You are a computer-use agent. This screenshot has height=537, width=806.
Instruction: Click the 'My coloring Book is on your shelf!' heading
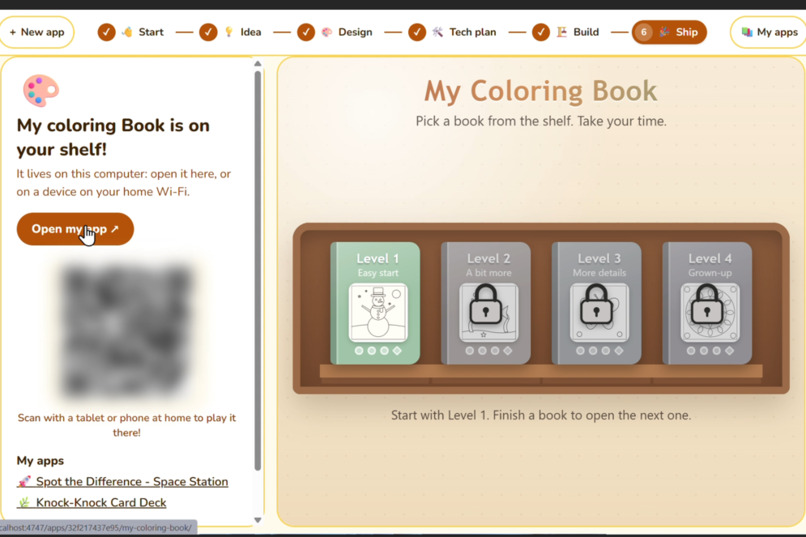(x=113, y=137)
